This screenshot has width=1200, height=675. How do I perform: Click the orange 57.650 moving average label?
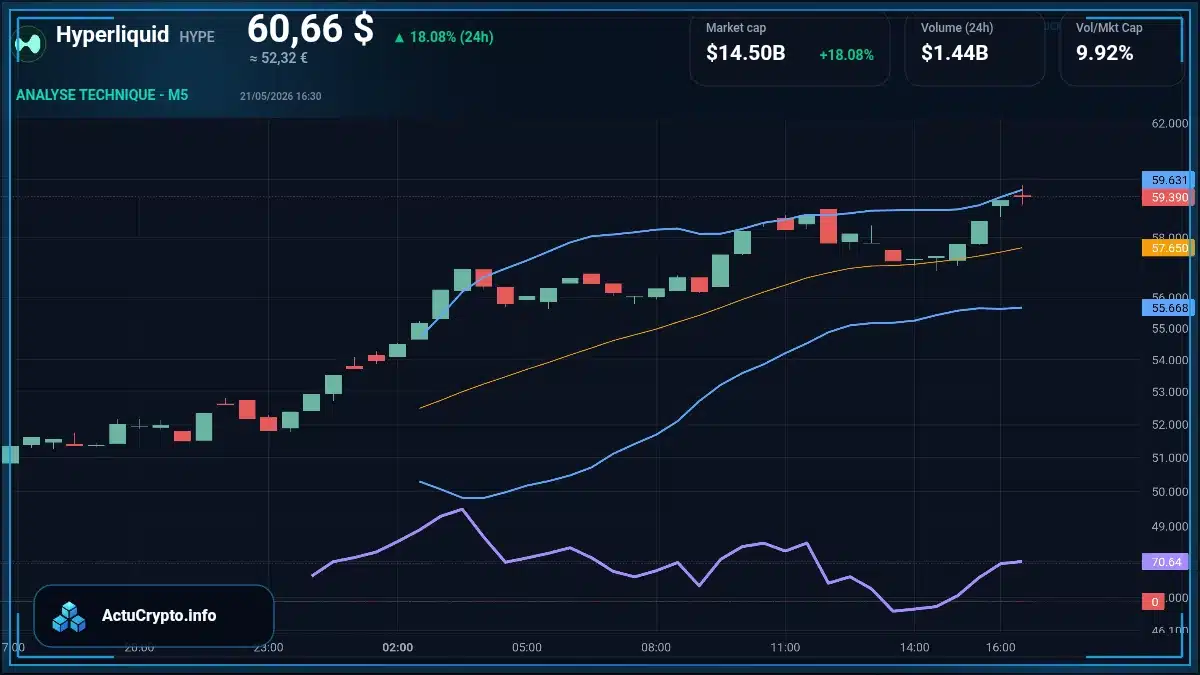click(x=1168, y=247)
